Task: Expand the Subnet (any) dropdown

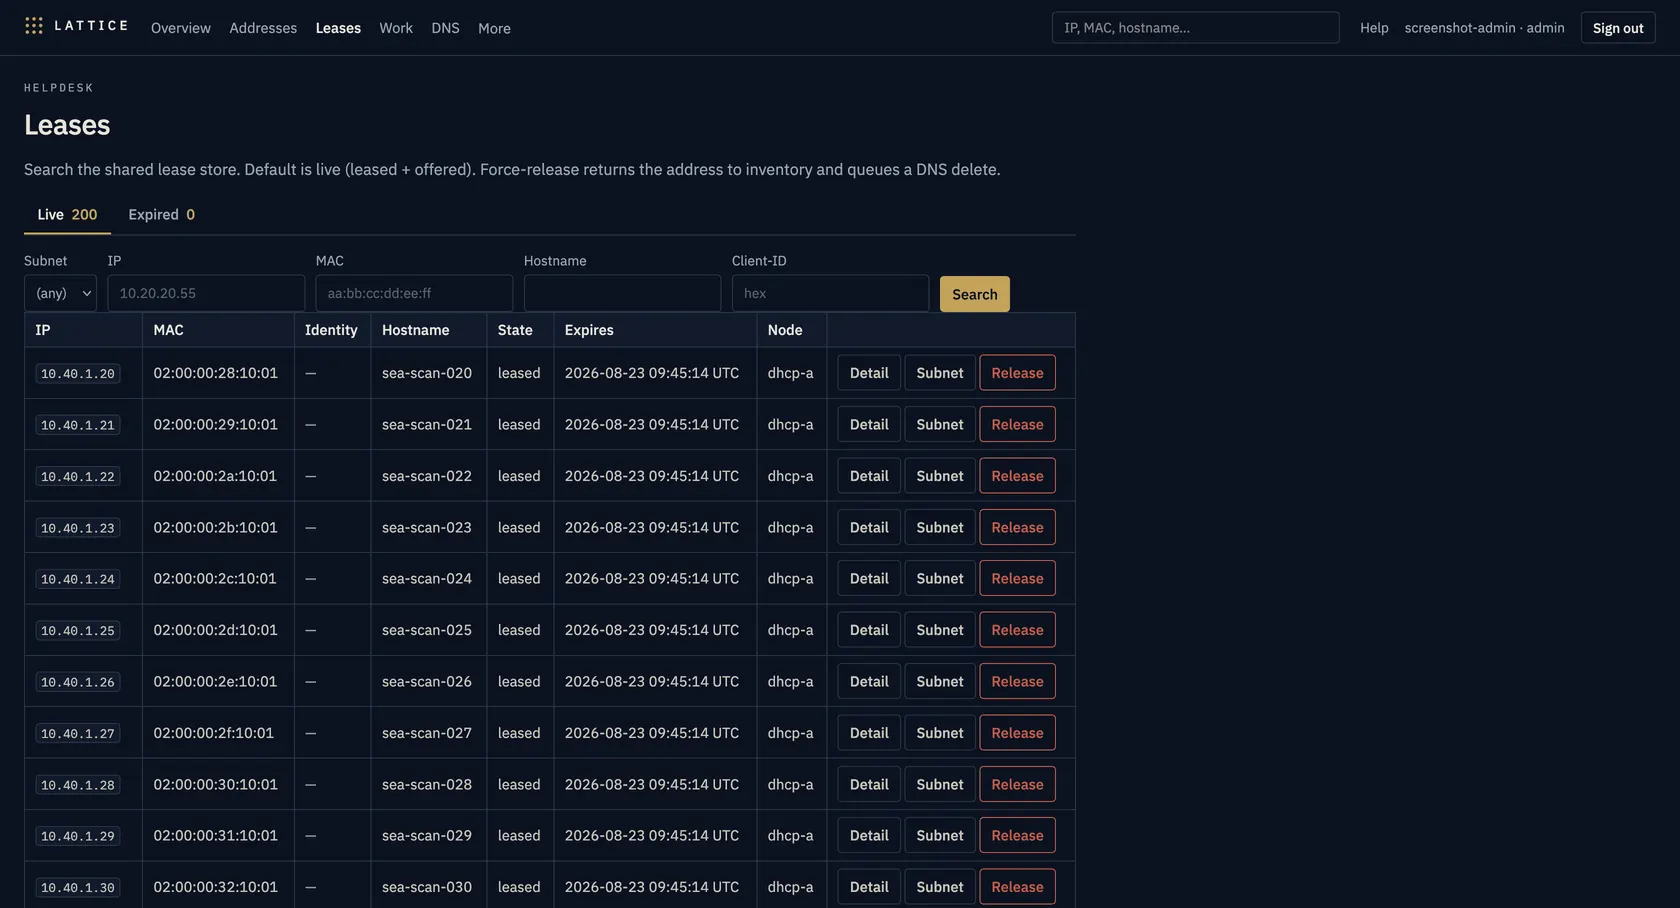Action: (60, 293)
